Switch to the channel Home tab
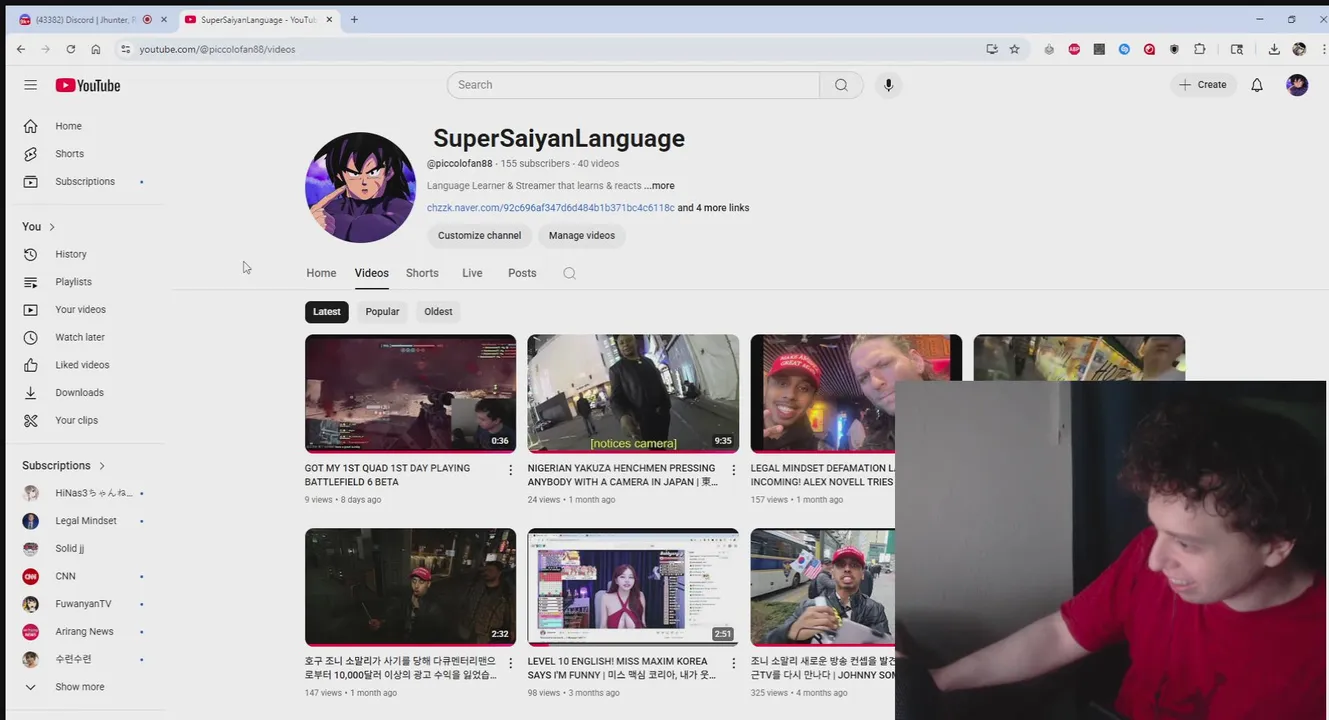The image size is (1329, 720). pyautogui.click(x=321, y=273)
